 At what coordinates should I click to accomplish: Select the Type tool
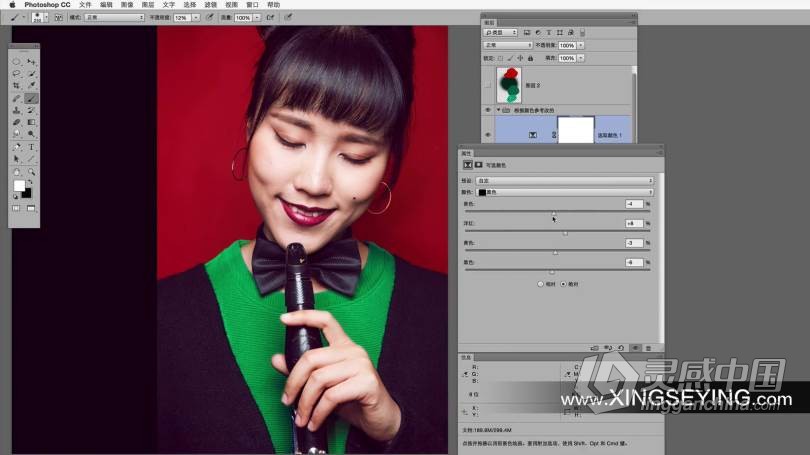[32, 147]
